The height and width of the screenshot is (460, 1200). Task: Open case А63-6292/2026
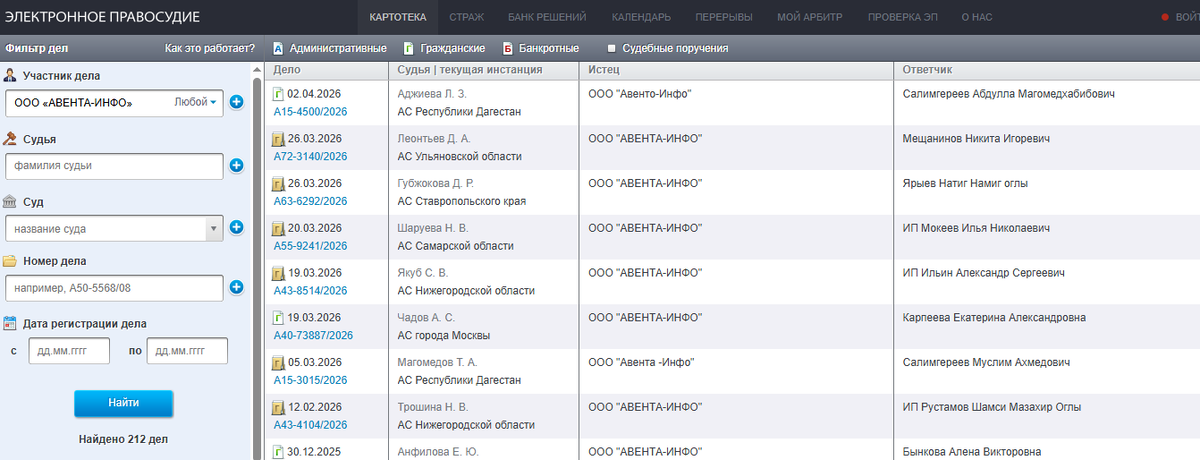point(311,201)
